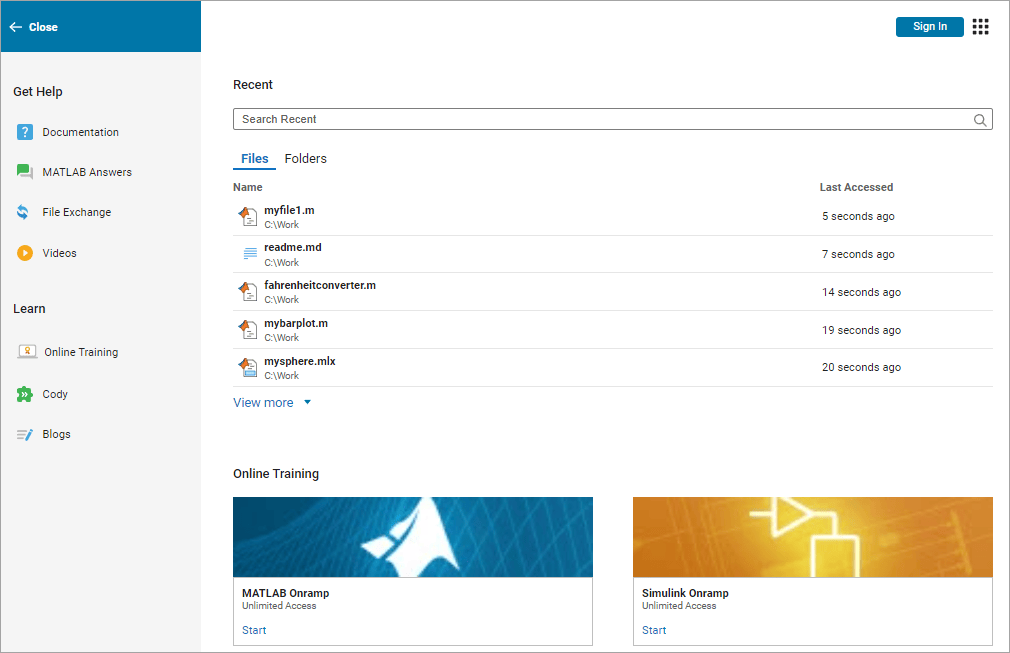Open recent file readme.md
The width and height of the screenshot is (1010, 653).
292,247
